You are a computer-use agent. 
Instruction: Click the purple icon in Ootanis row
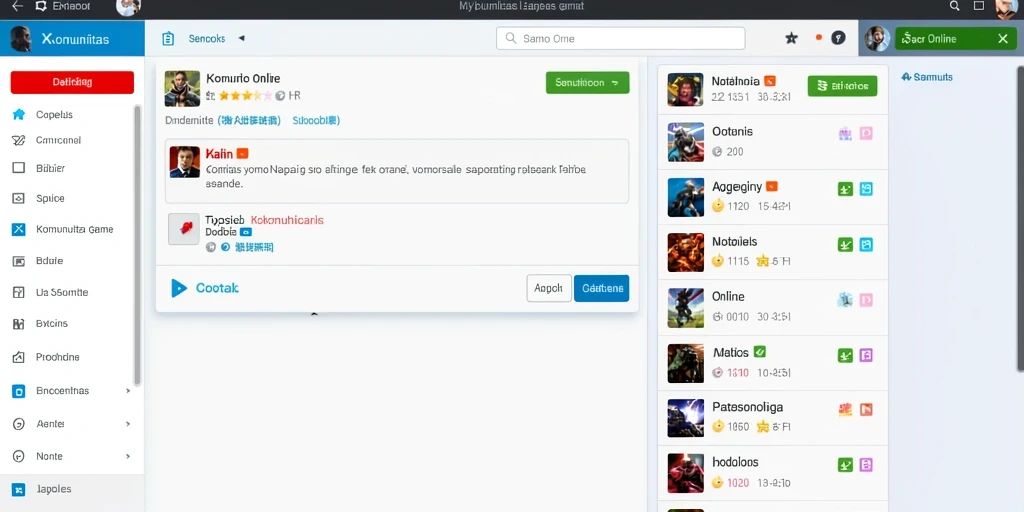click(x=845, y=134)
